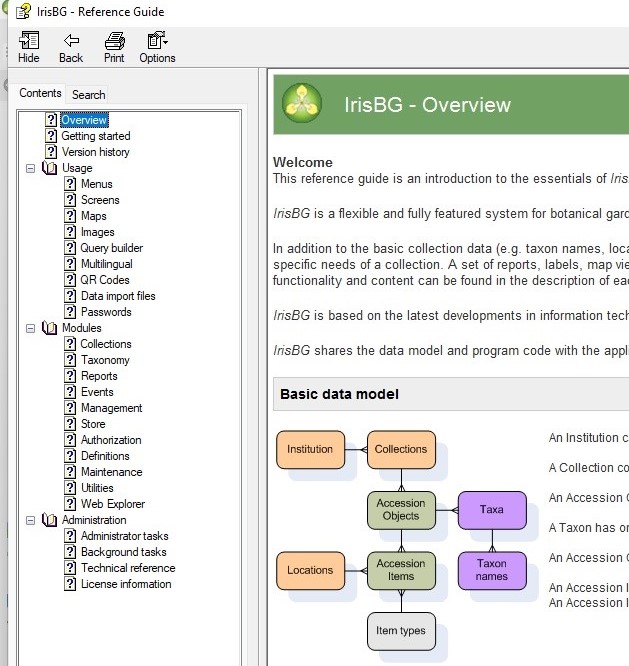The height and width of the screenshot is (666, 629).
Task: Select the Taxonomy help topic
Action: click(105, 360)
